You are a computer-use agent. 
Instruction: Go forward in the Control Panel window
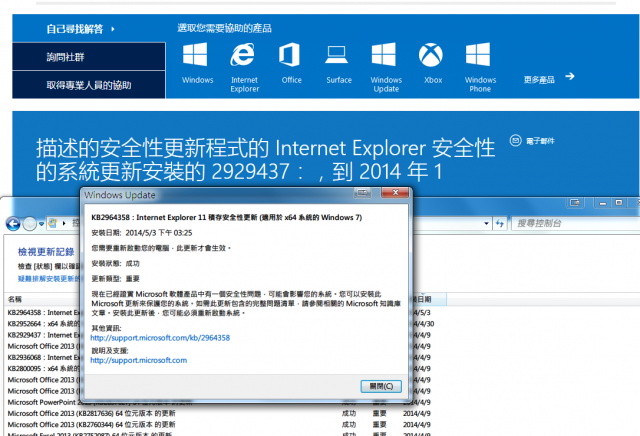pos(29,223)
